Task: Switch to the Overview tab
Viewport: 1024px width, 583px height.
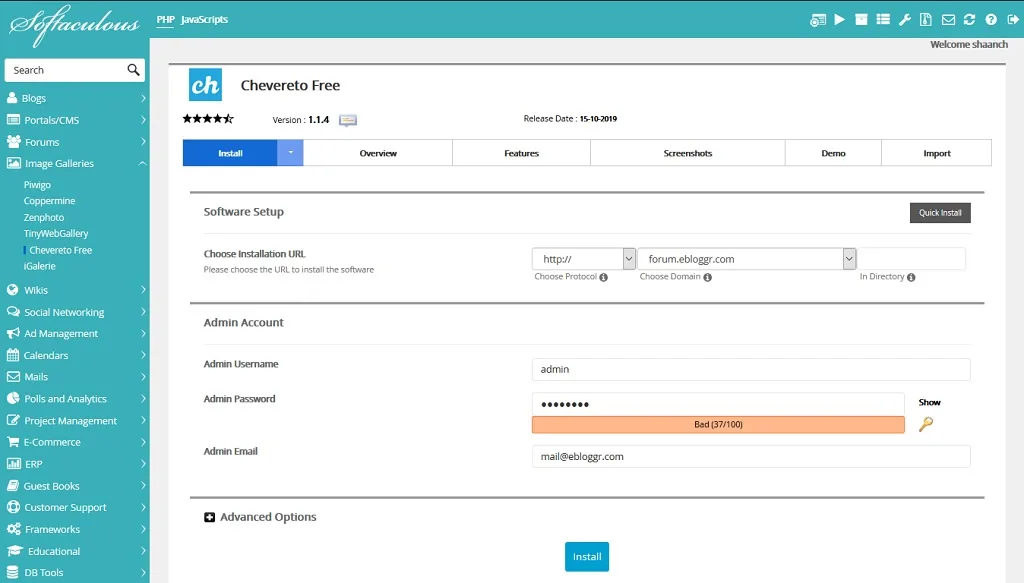Action: click(378, 153)
